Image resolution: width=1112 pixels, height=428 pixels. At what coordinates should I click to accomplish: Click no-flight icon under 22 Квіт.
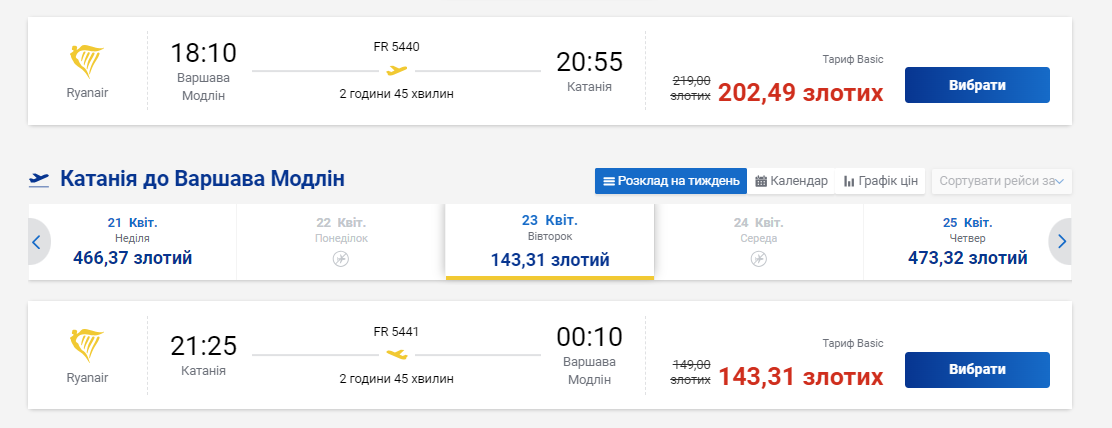click(x=340, y=259)
